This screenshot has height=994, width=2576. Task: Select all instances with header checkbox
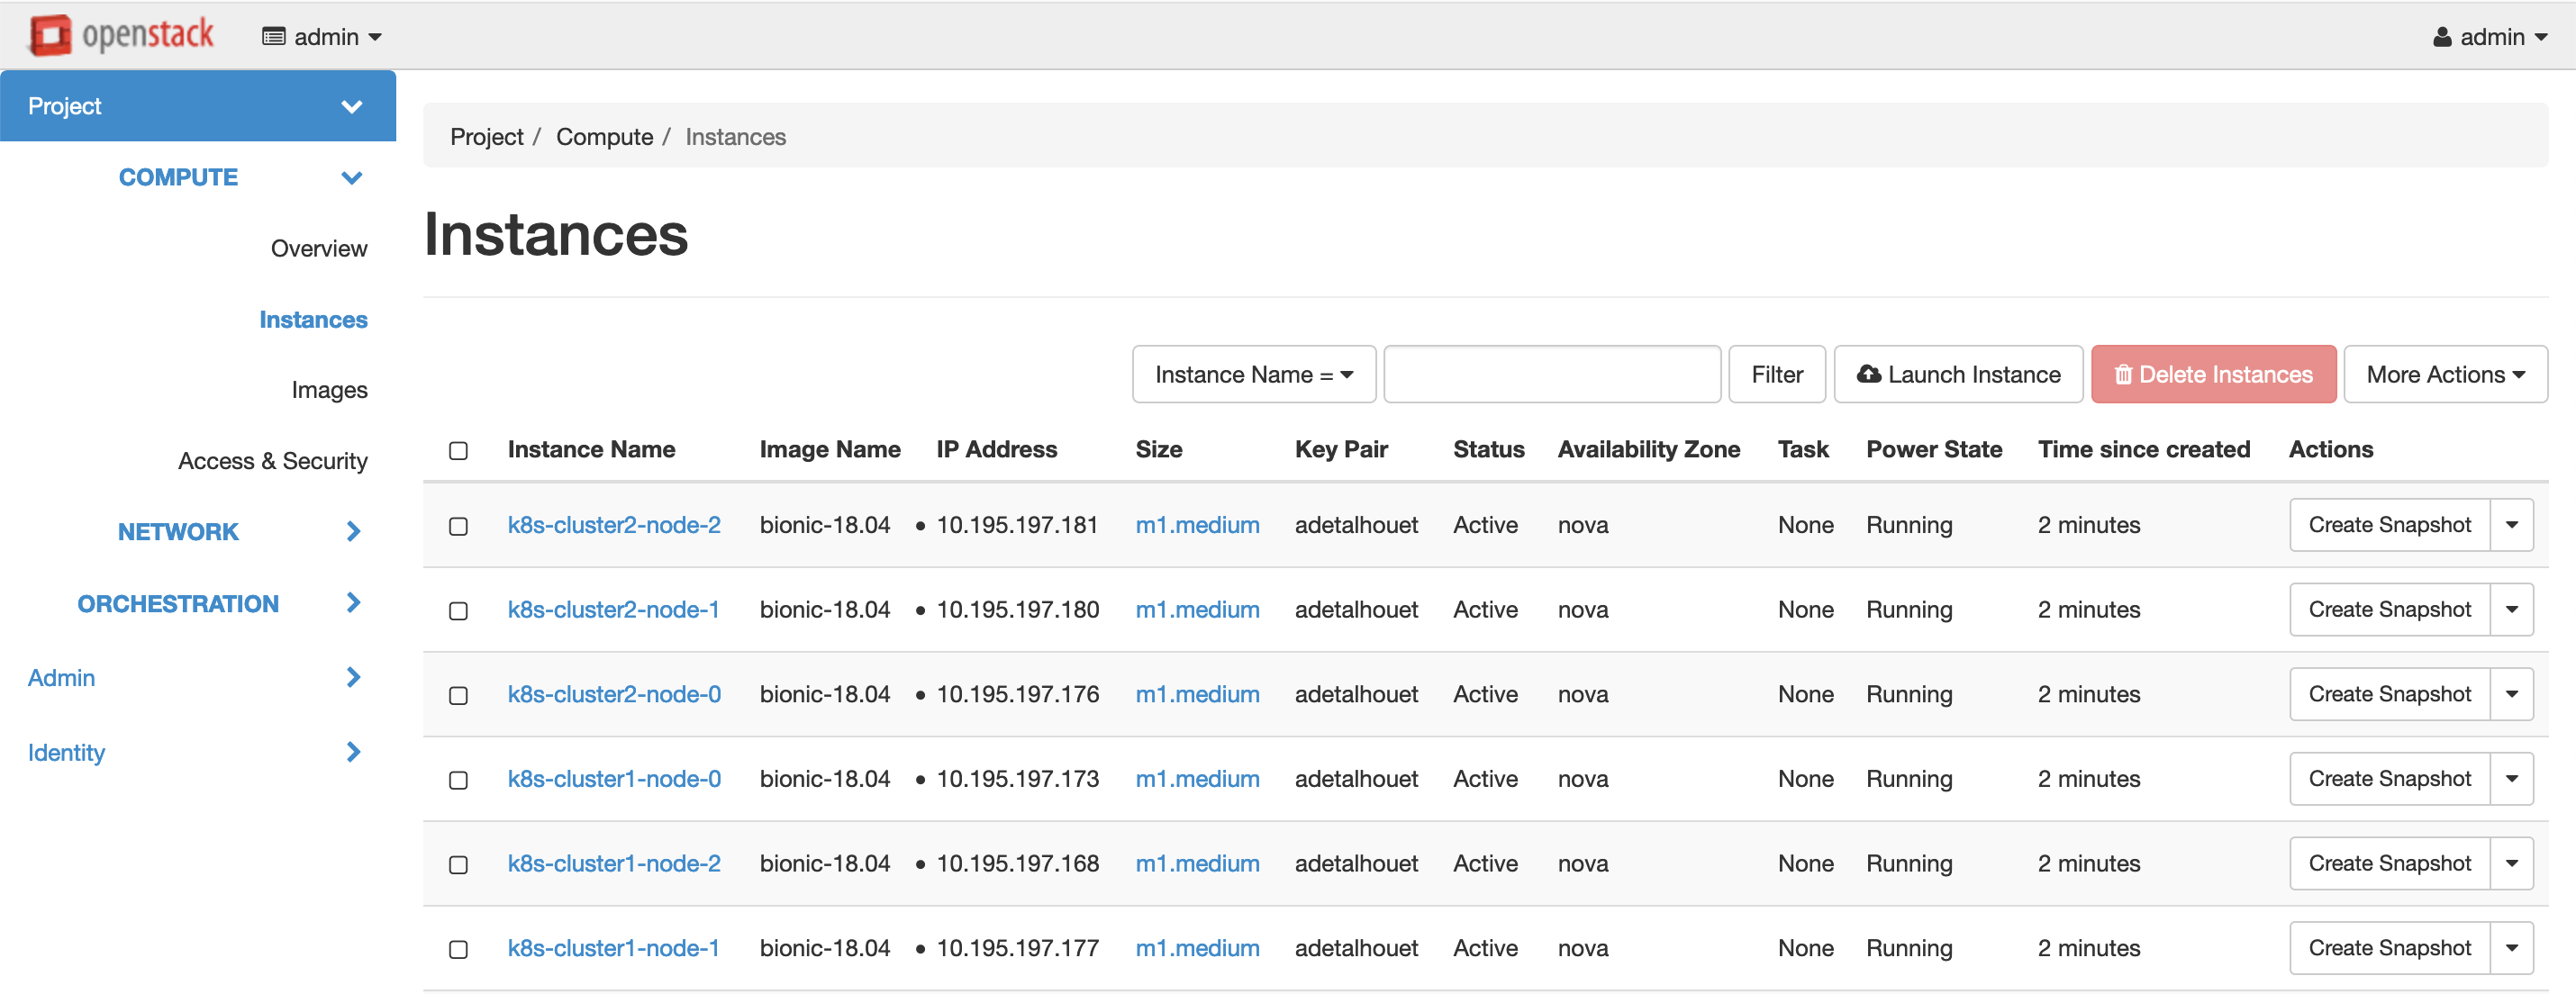[458, 450]
